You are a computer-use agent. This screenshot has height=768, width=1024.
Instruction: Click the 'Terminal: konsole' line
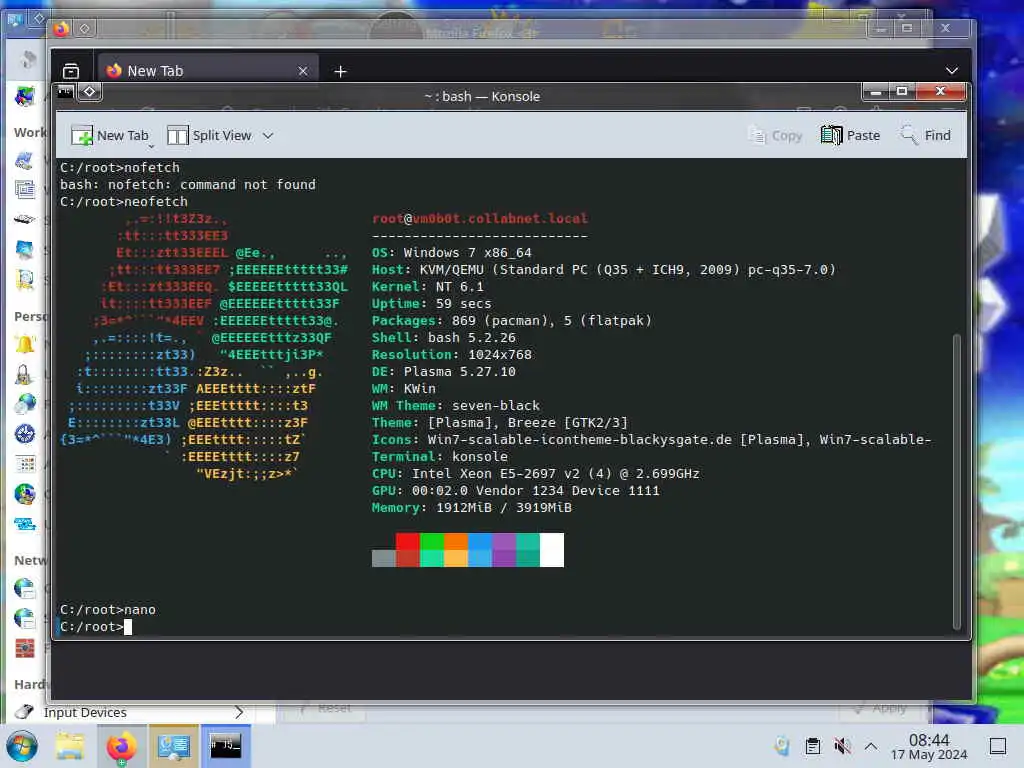(440, 456)
